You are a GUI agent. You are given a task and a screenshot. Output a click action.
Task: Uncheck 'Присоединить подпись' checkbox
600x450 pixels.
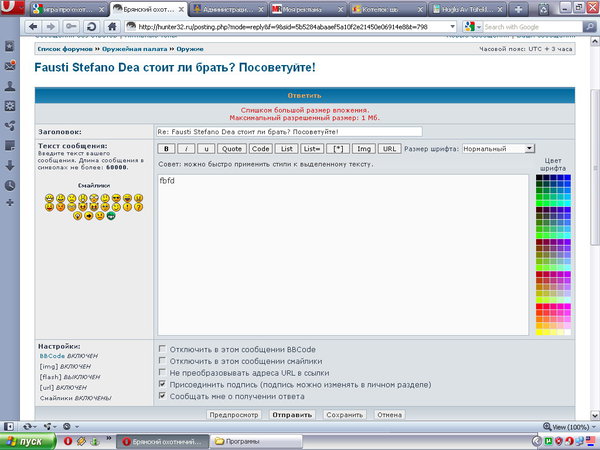click(x=162, y=384)
